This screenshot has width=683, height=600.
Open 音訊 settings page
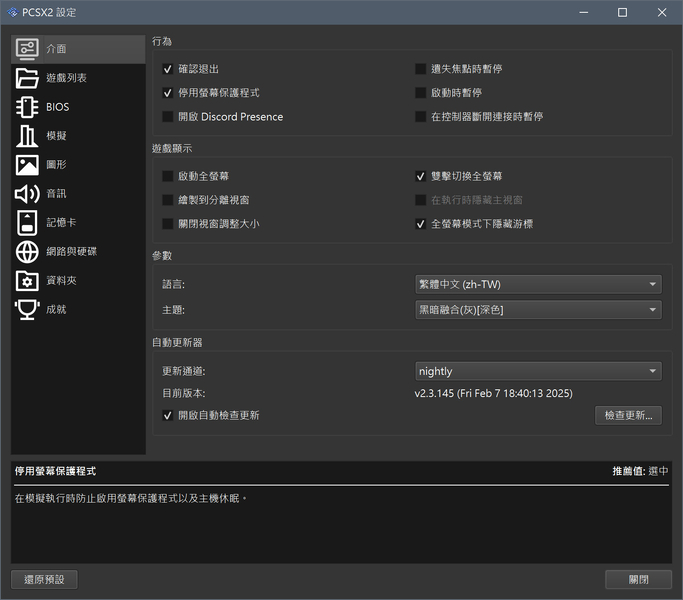(78, 194)
